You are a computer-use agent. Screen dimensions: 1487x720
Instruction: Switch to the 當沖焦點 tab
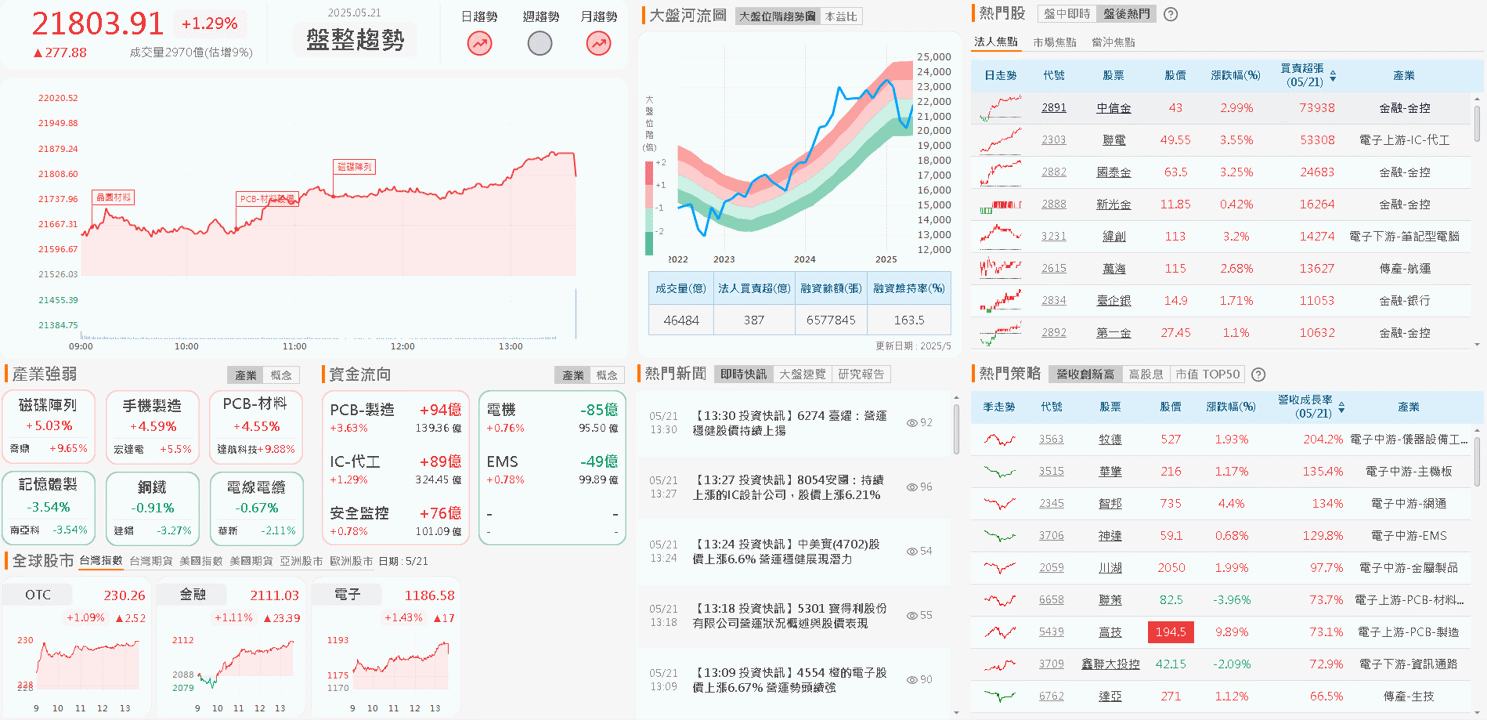point(1113,42)
